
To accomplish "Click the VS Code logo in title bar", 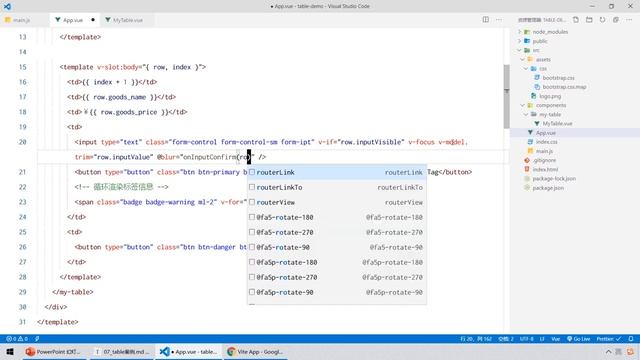I will pos(7,7).
